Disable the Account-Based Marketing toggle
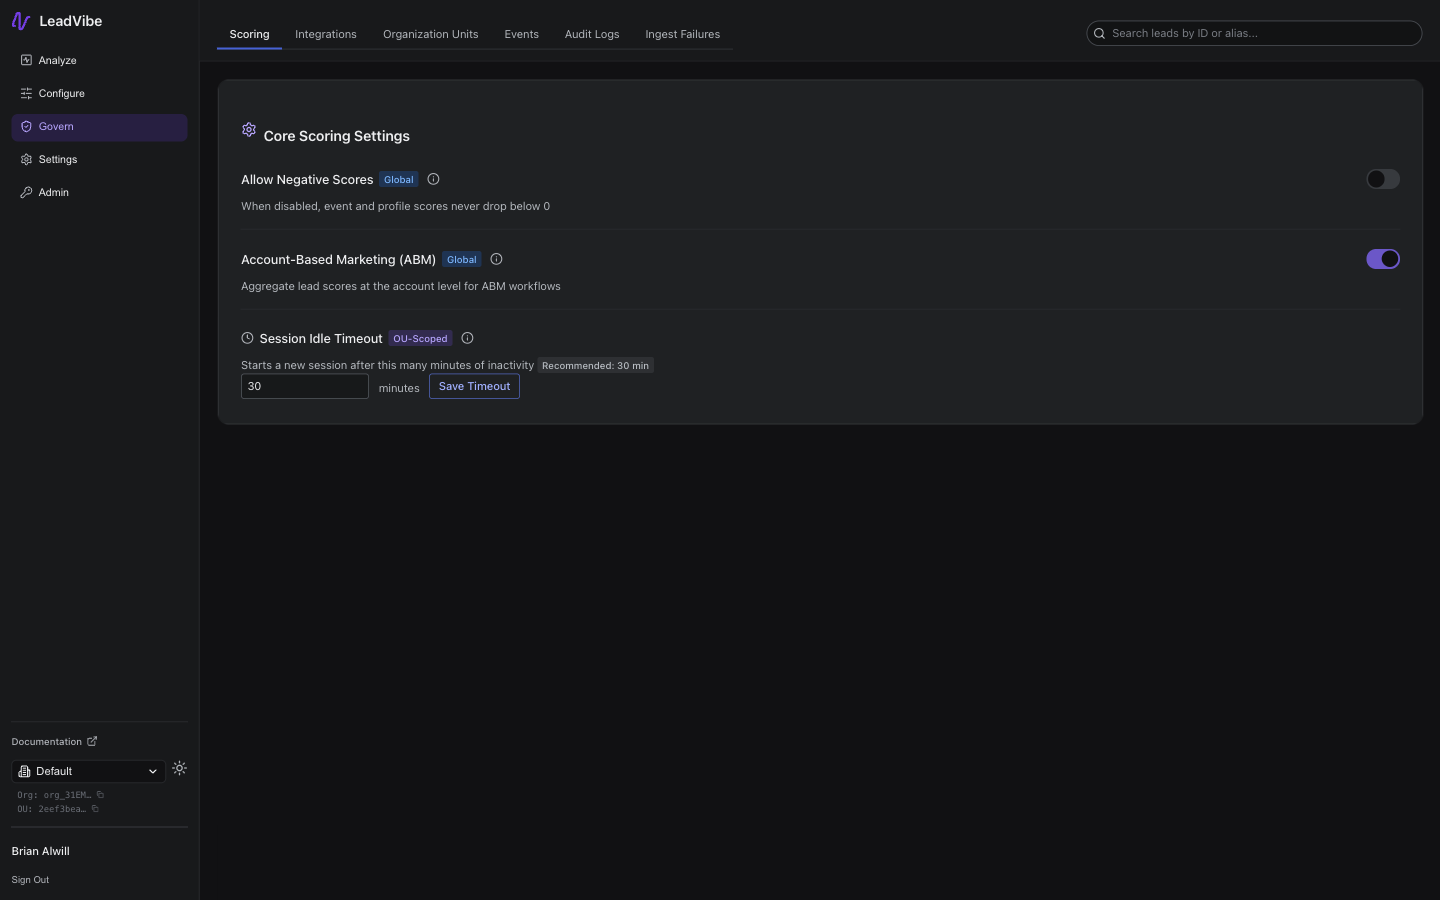Viewport: 1440px width, 900px height. click(x=1383, y=259)
